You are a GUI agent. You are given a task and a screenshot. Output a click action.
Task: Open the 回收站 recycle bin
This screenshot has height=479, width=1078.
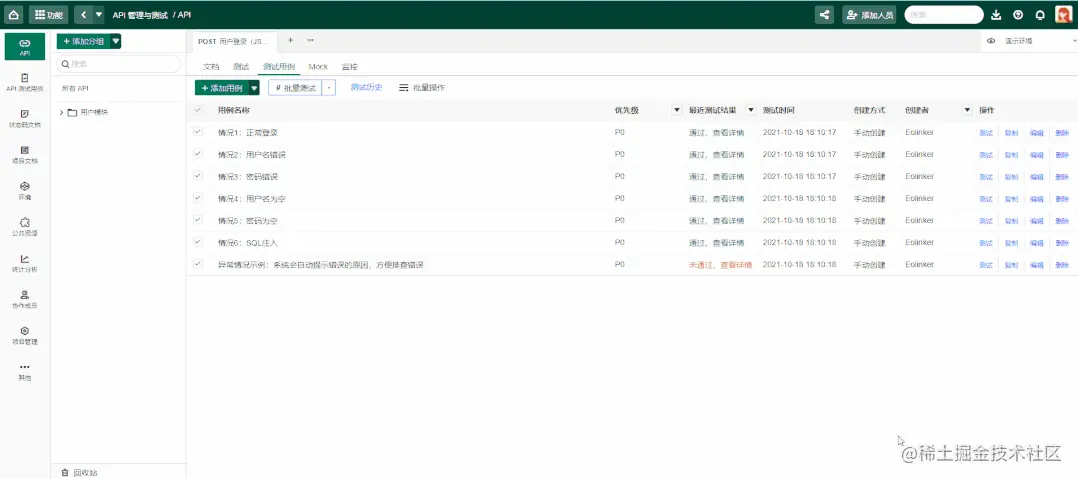coord(79,472)
